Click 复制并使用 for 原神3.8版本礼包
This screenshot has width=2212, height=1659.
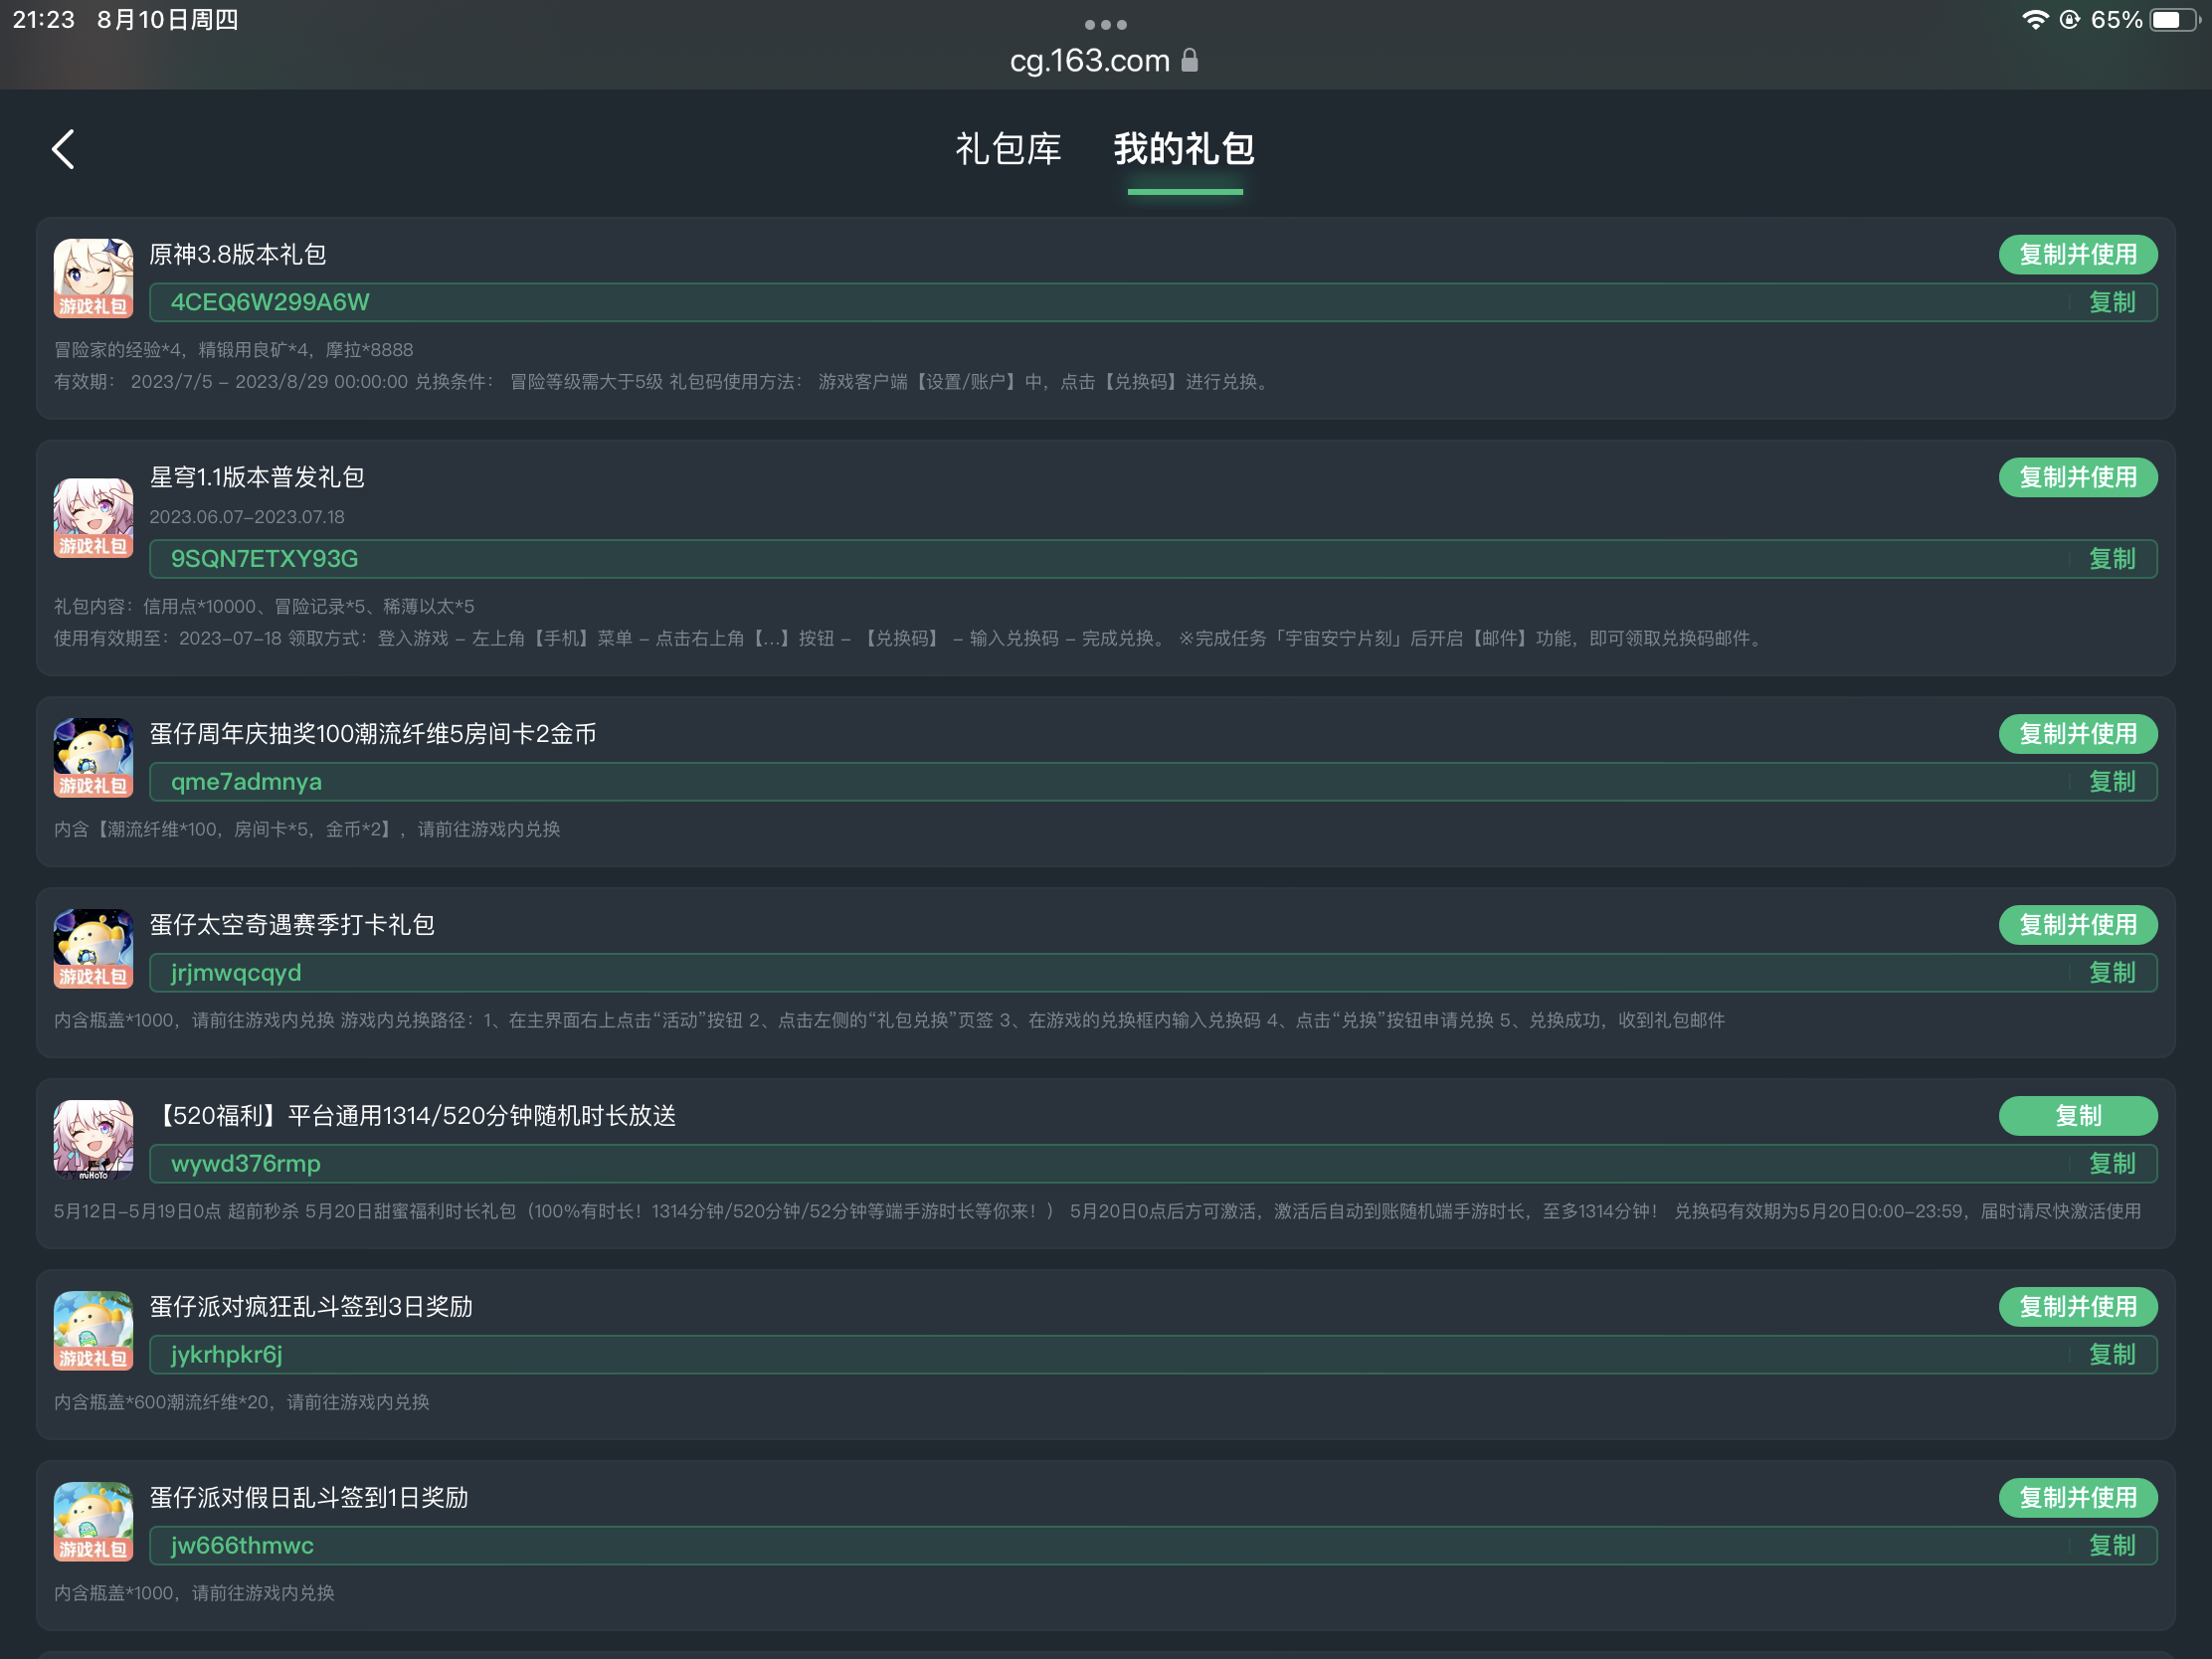(2077, 254)
